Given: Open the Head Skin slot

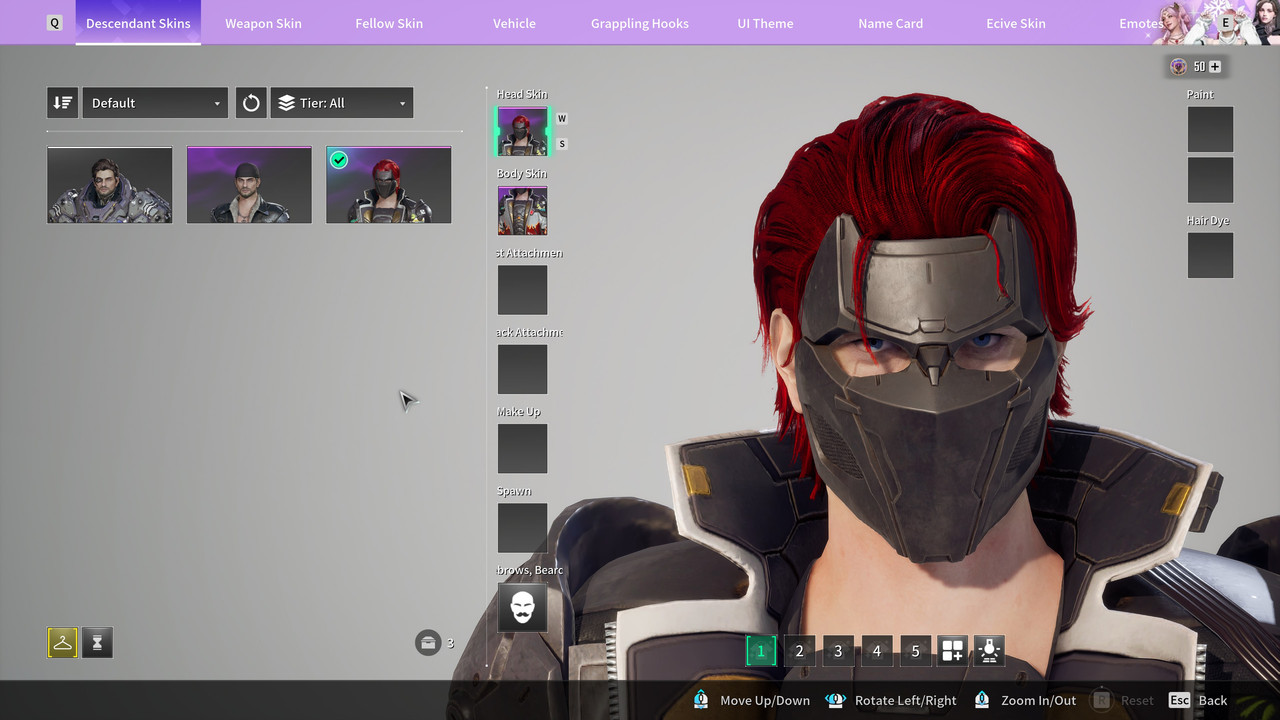Looking at the screenshot, I should coord(522,131).
